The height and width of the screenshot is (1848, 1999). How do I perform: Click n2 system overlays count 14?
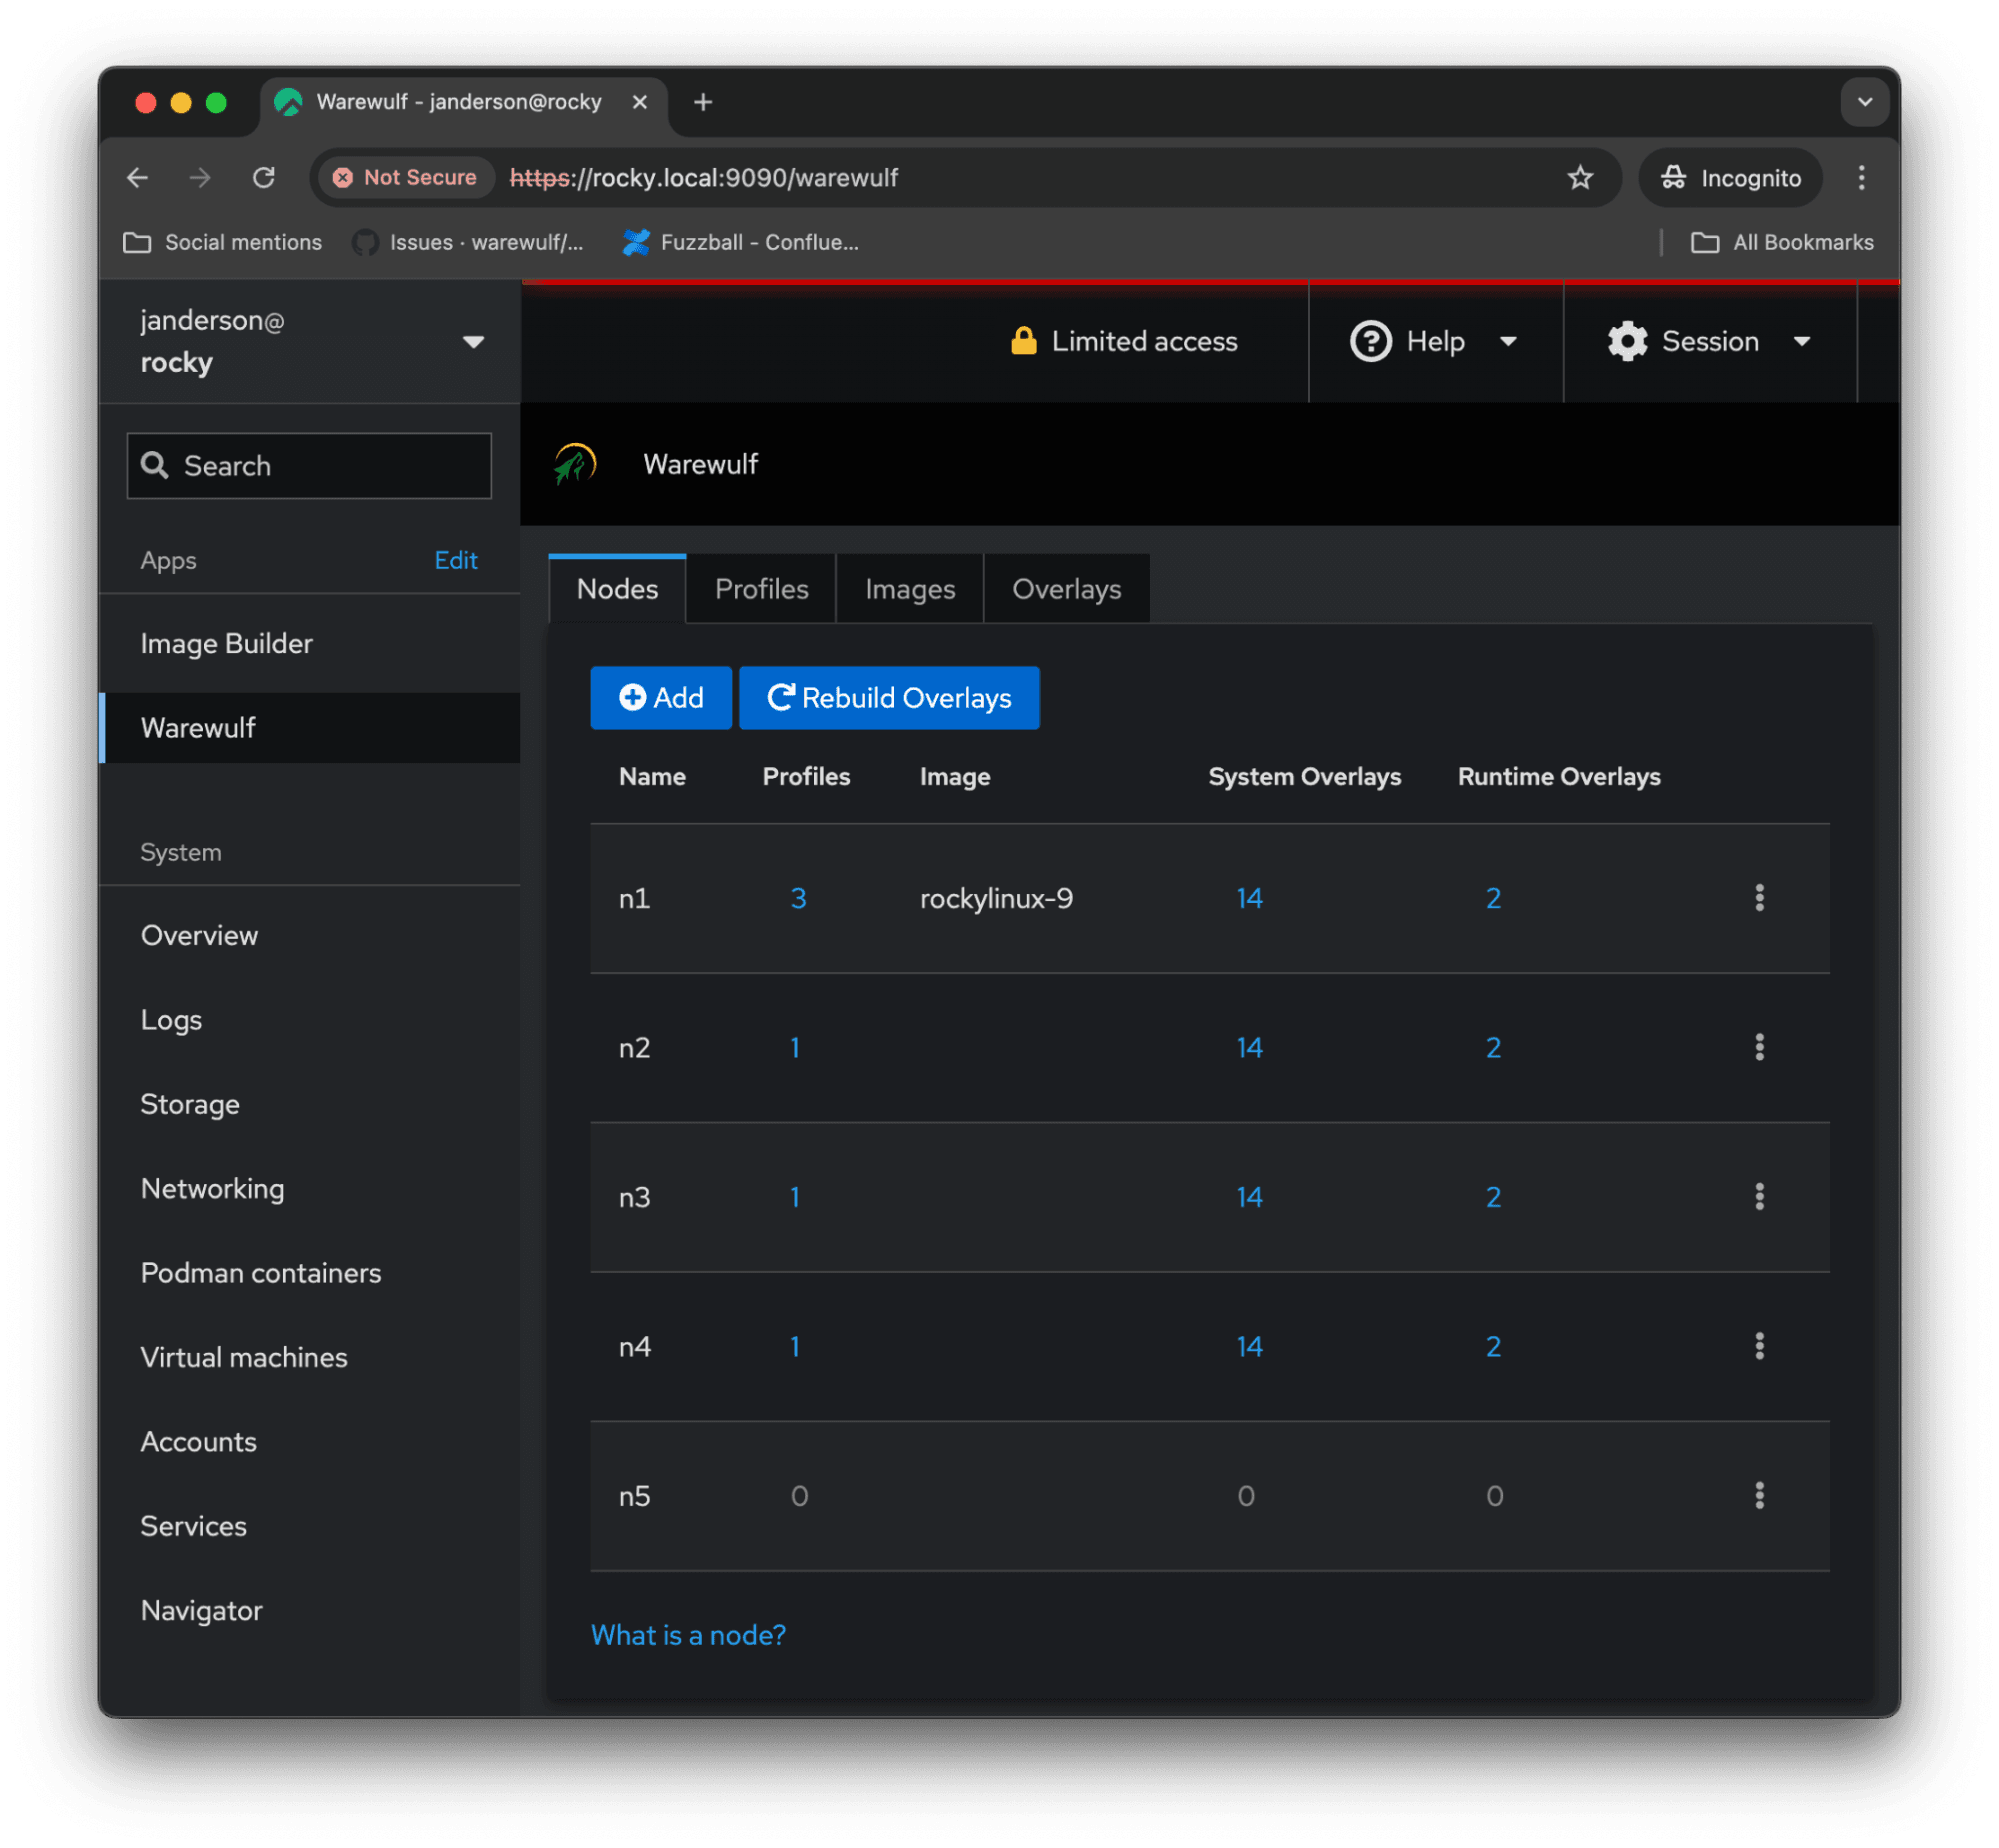click(1249, 1047)
